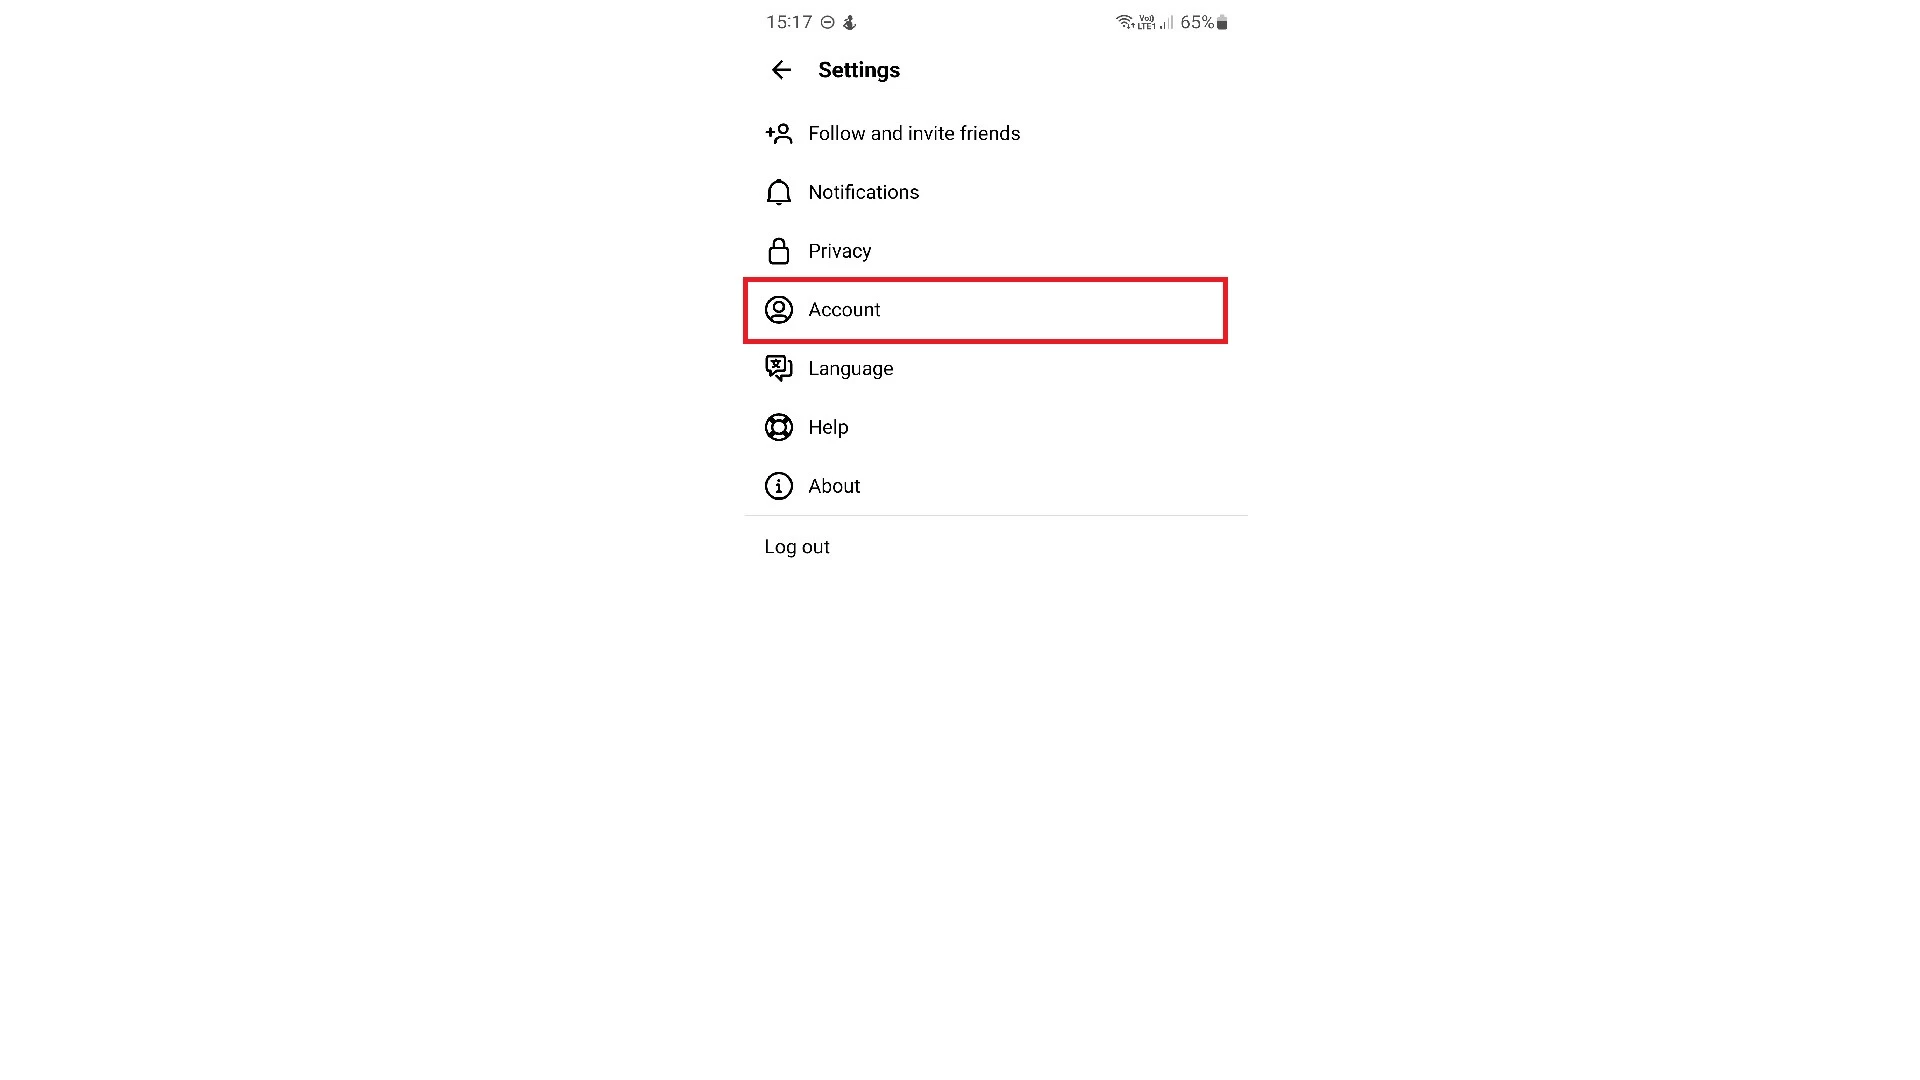
Task: Open the Notifications settings entry
Action: (x=995, y=192)
